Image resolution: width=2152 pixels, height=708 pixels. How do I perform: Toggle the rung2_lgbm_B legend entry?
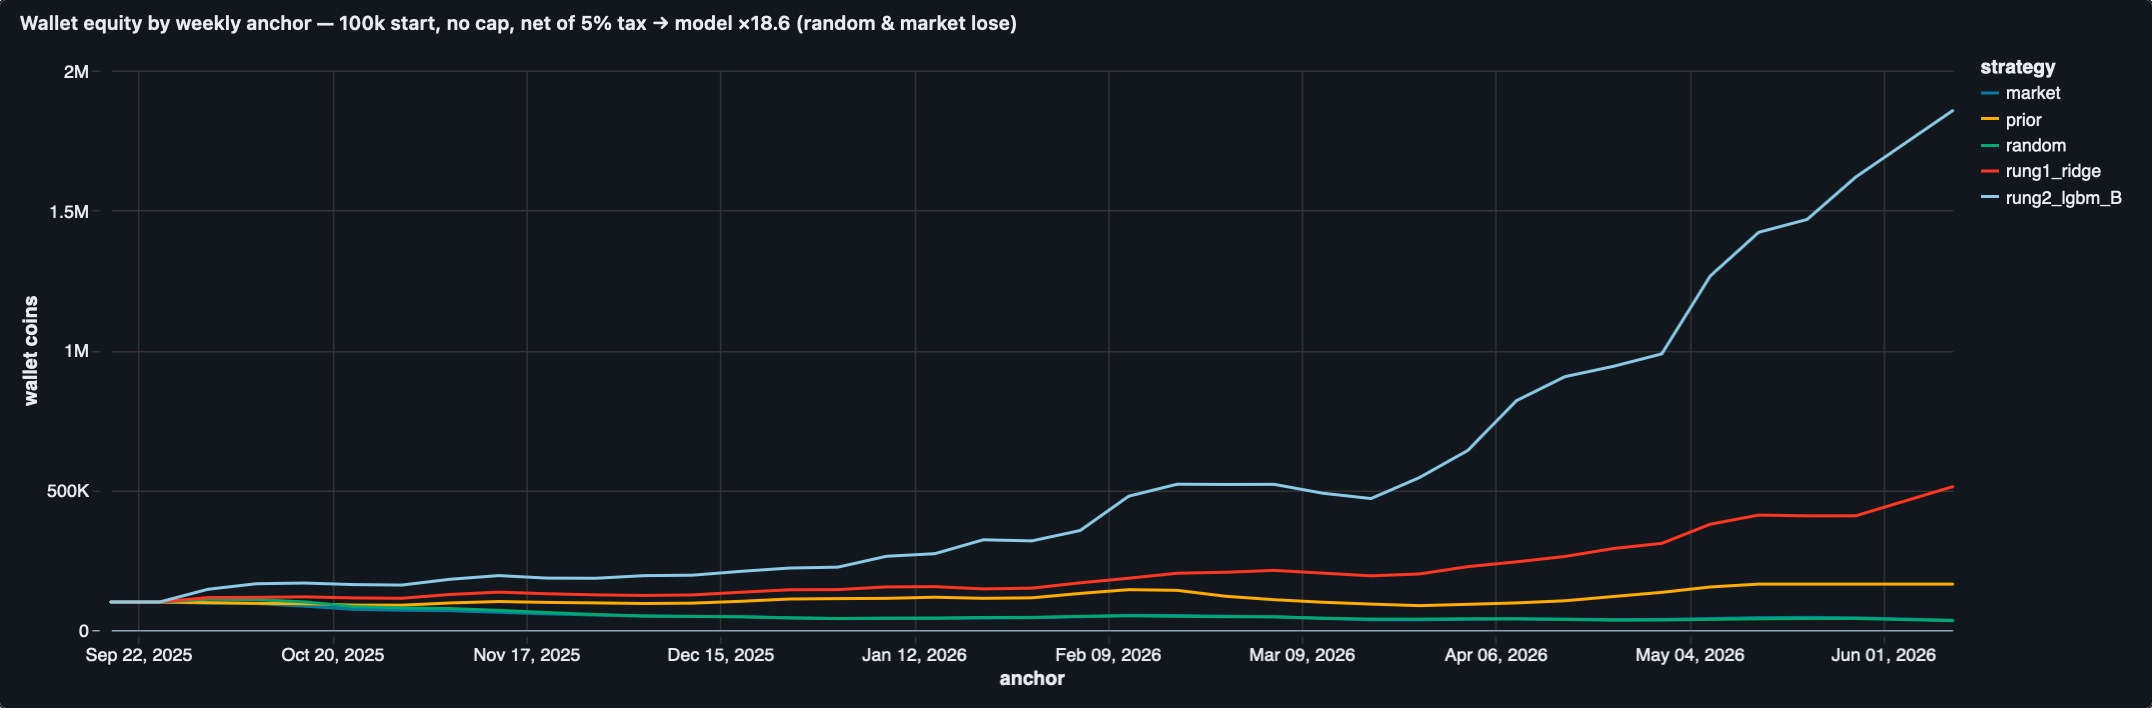[2051, 198]
